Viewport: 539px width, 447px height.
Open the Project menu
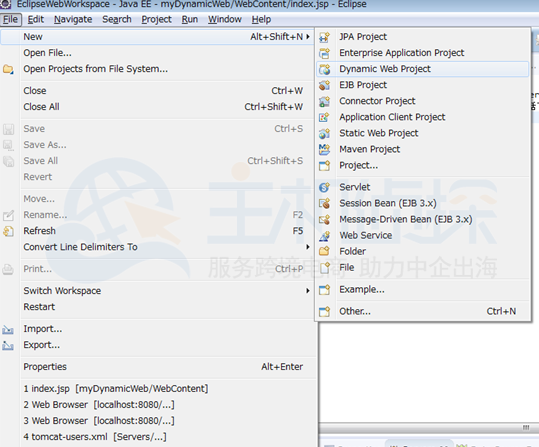[156, 20]
